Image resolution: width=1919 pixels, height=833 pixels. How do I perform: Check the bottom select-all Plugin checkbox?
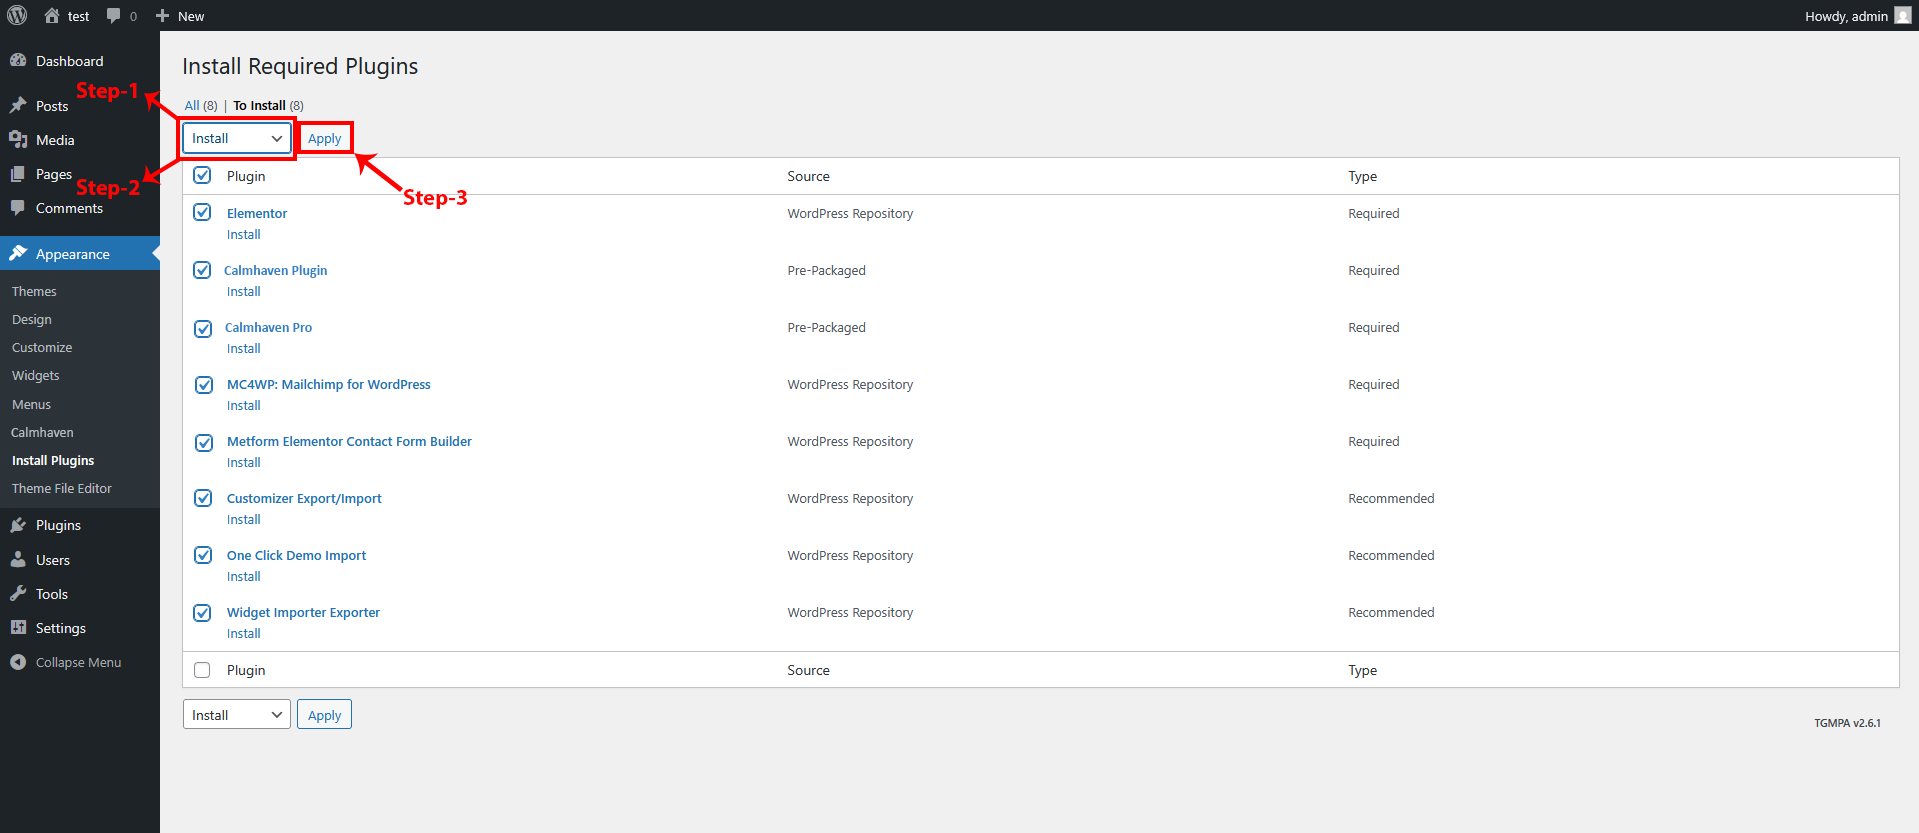coord(203,670)
